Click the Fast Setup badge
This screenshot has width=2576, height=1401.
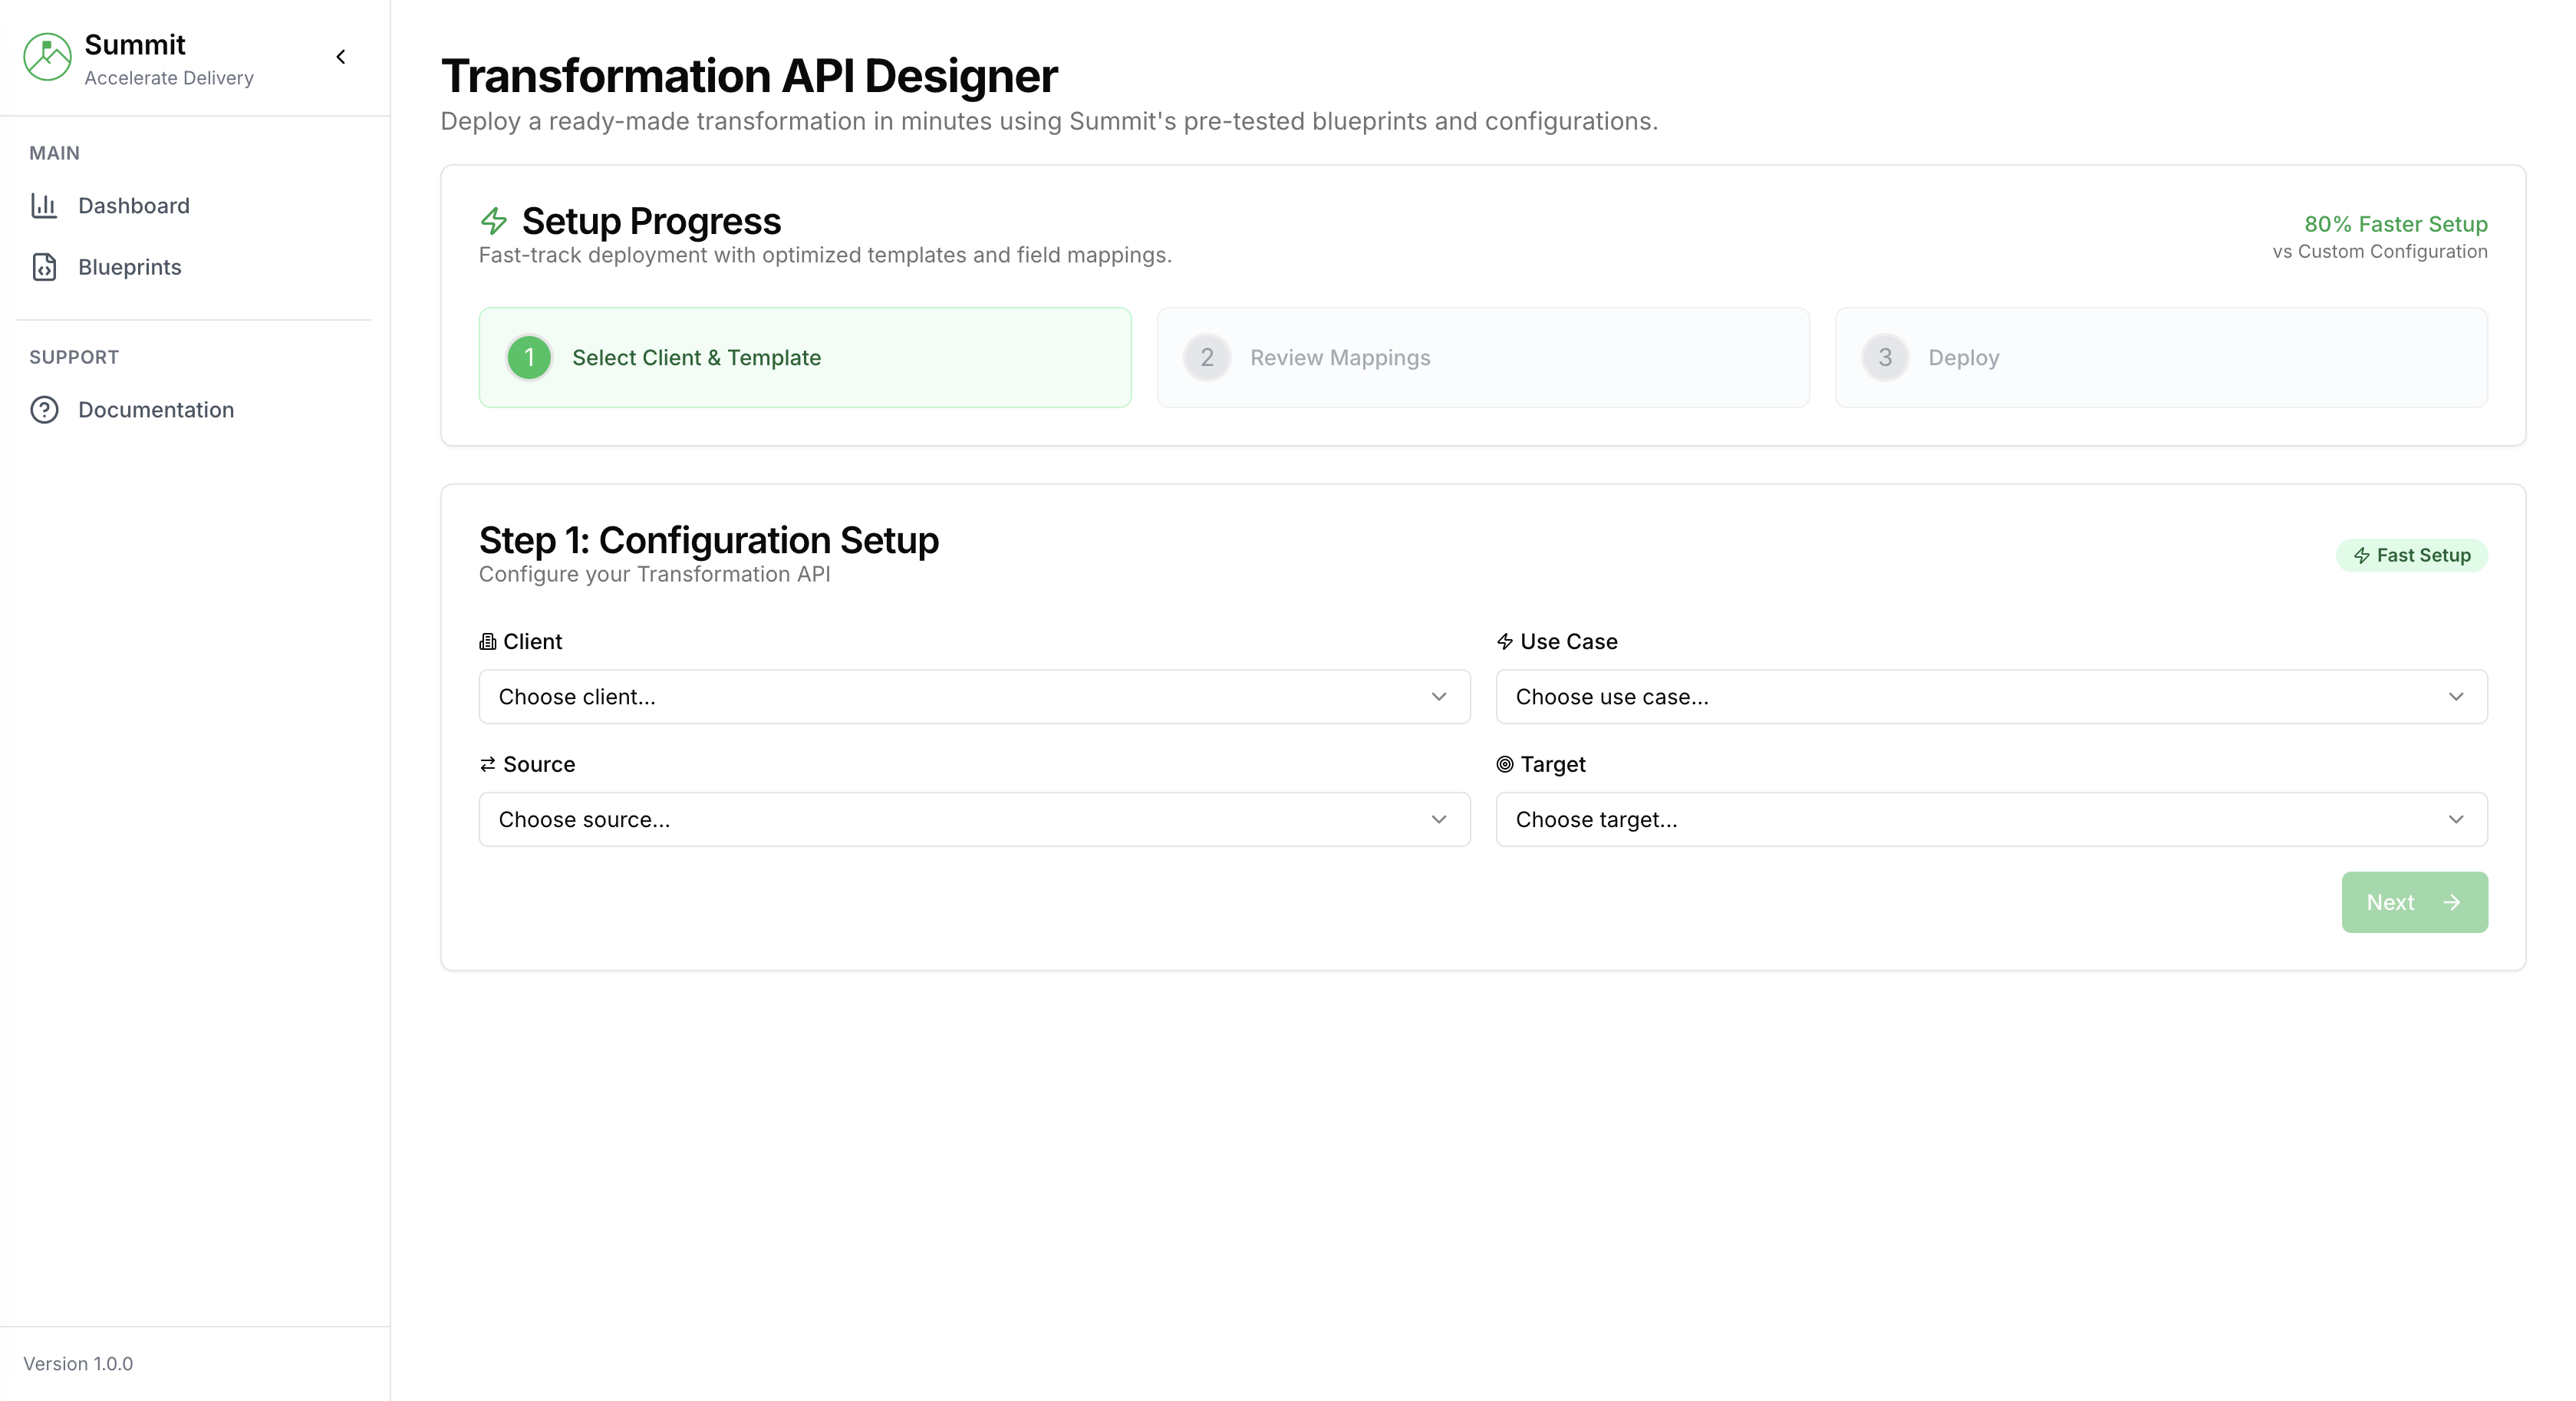[x=2411, y=556]
